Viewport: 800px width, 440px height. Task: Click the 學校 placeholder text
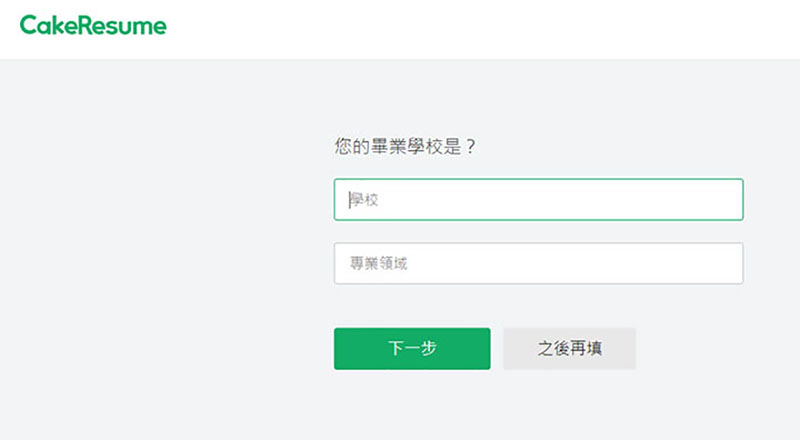364,200
